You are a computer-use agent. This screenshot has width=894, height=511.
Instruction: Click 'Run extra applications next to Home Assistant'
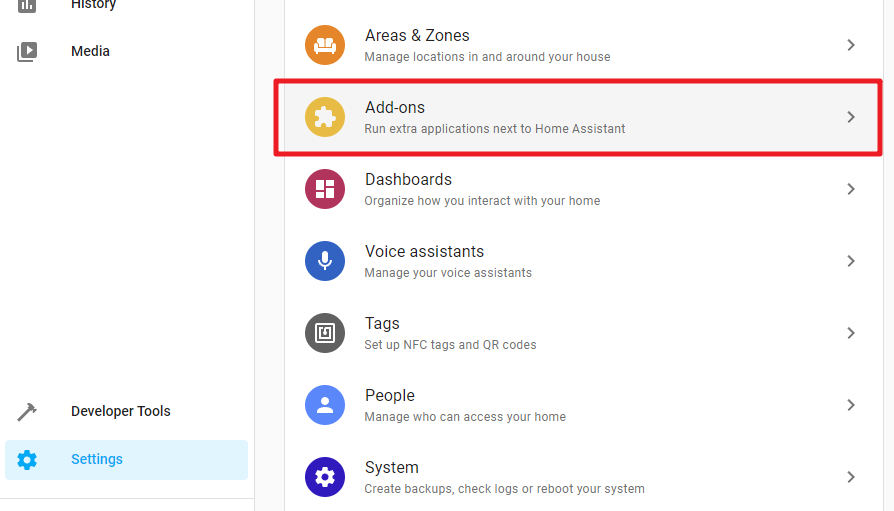click(495, 129)
